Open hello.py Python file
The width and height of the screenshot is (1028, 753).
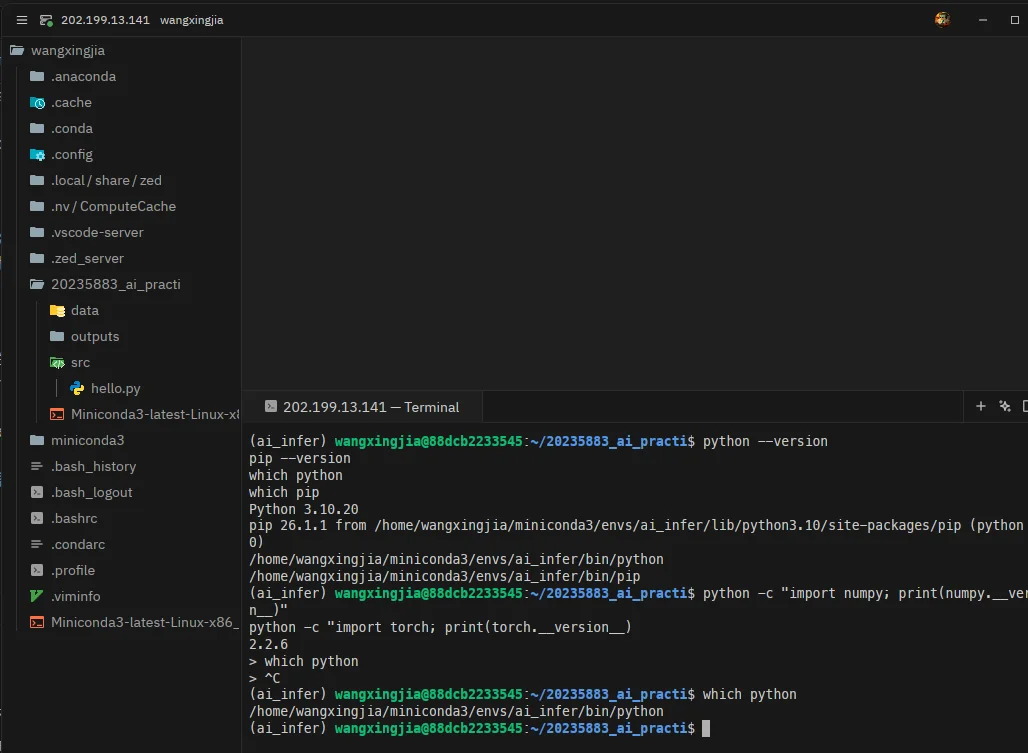tap(115, 389)
